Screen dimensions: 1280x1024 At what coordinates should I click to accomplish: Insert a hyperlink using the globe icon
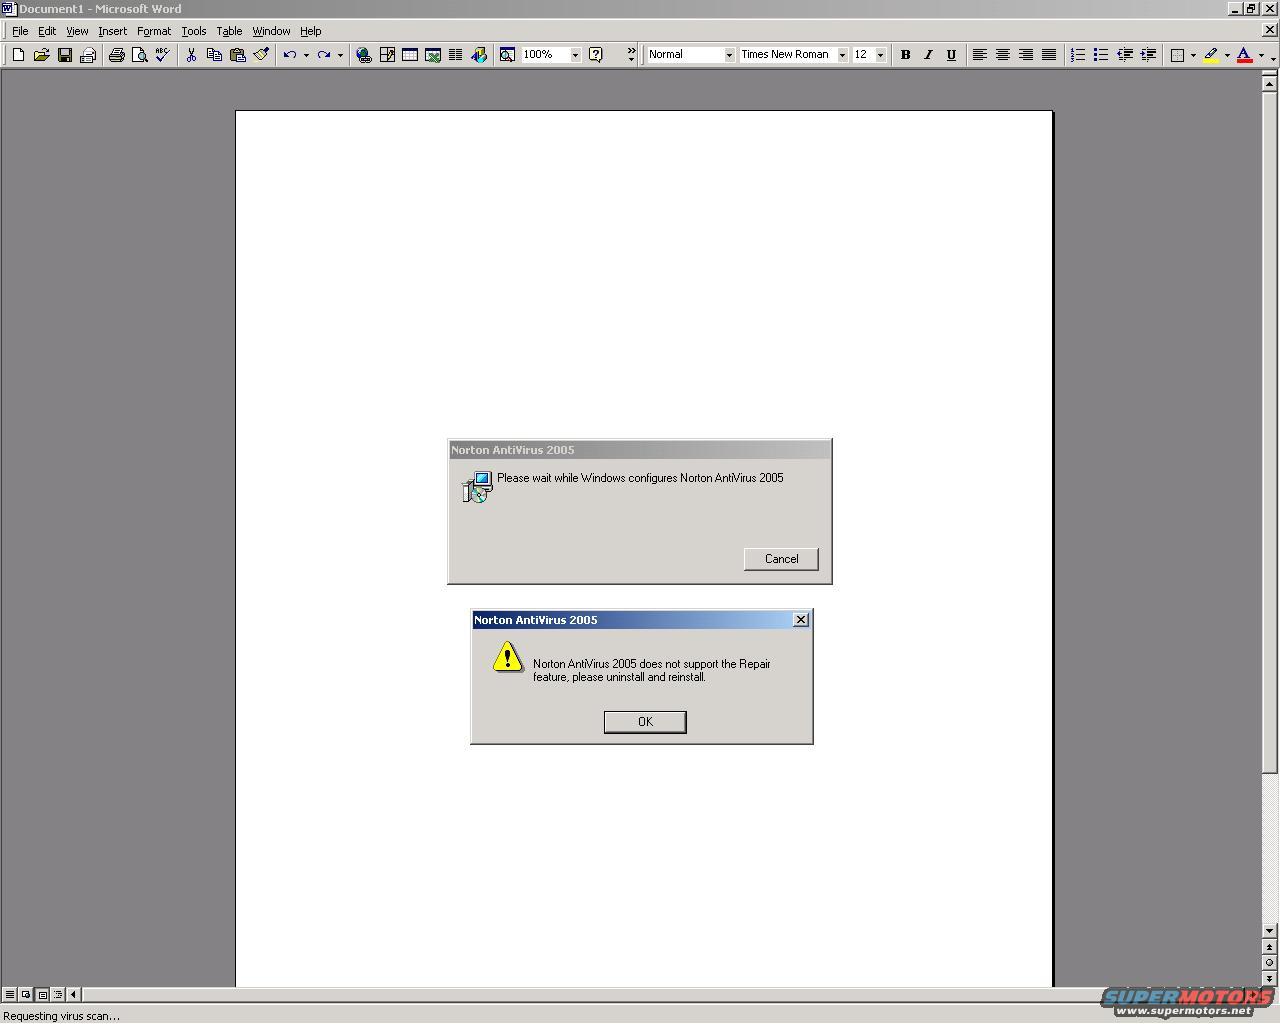364,55
